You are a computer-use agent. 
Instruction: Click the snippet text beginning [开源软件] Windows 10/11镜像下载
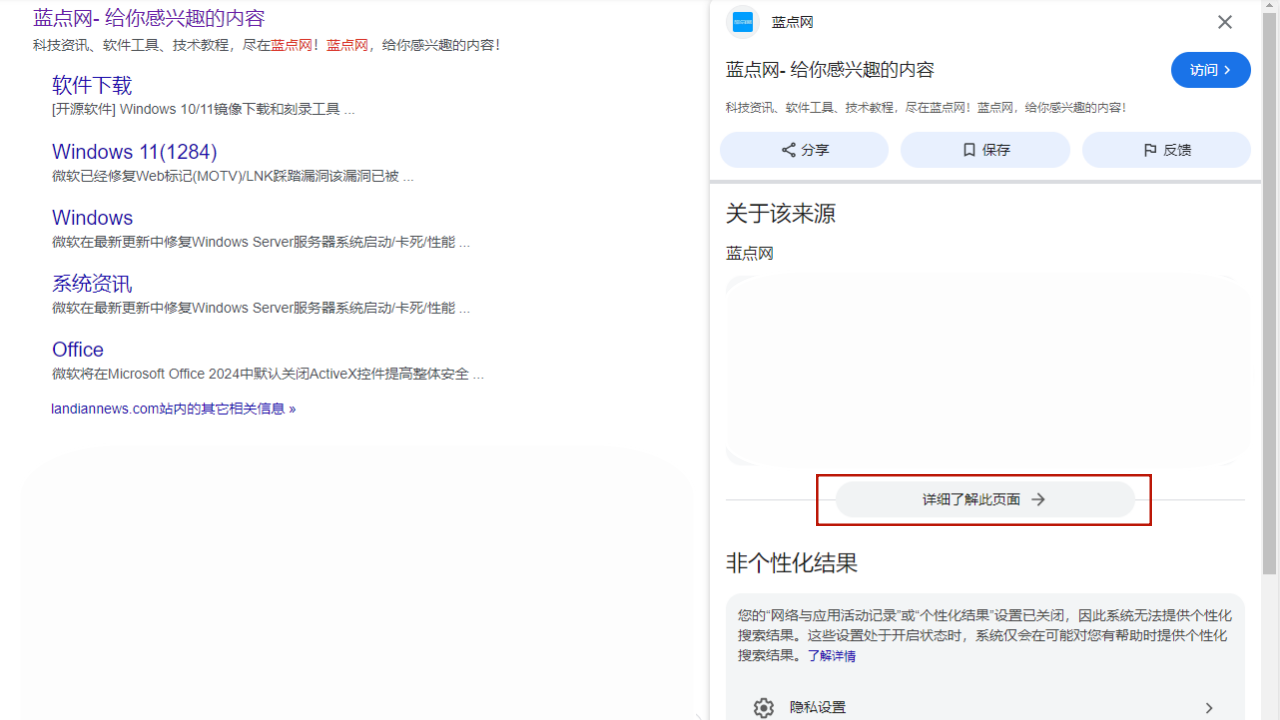click(203, 109)
